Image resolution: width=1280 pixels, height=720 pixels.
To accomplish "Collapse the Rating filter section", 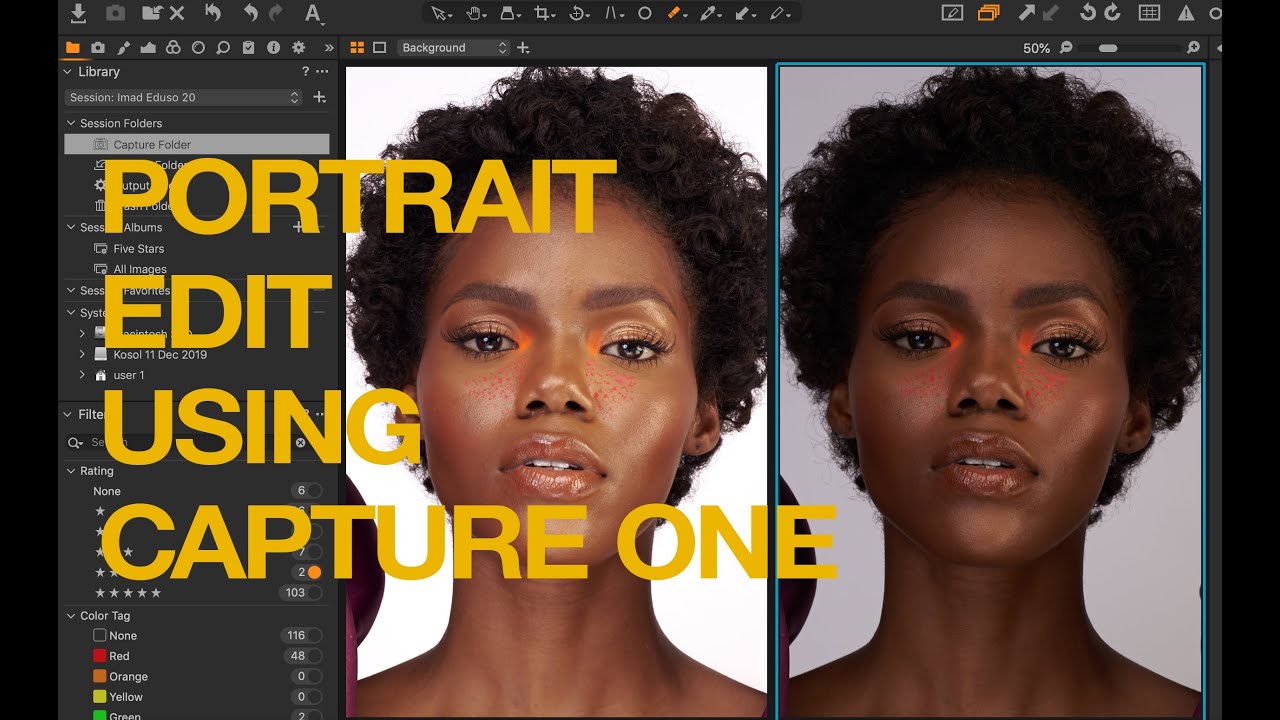I will [x=71, y=471].
